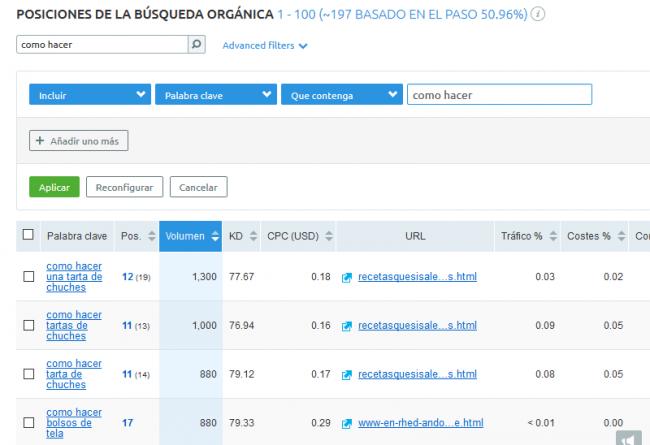Sort by the Pos. column arrows
This screenshot has height=445, width=650.
152,236
